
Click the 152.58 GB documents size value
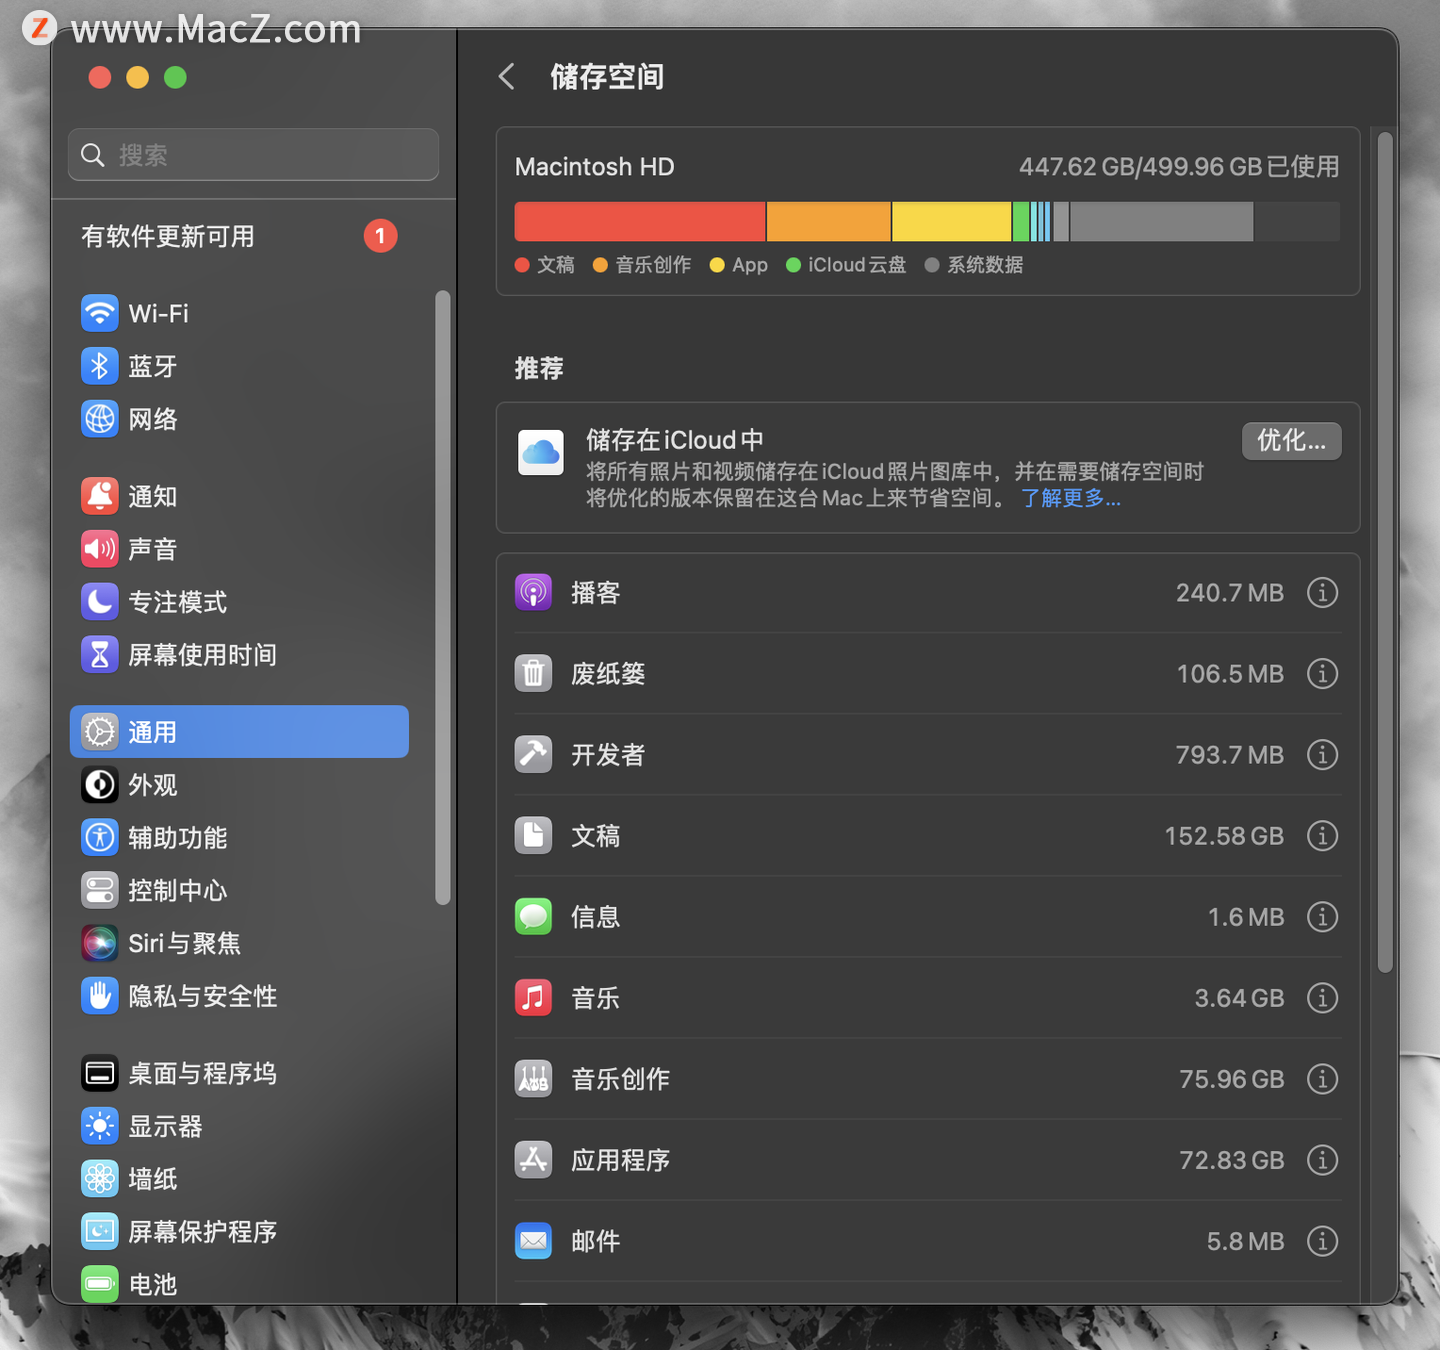pyautogui.click(x=1224, y=836)
